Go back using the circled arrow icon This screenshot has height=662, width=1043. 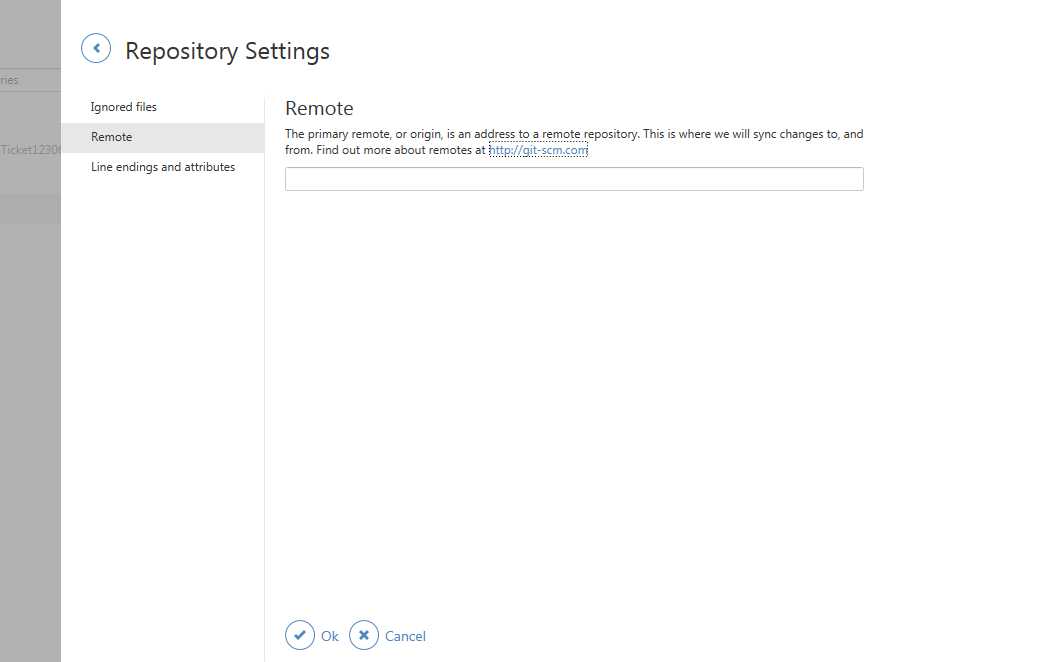(x=96, y=48)
